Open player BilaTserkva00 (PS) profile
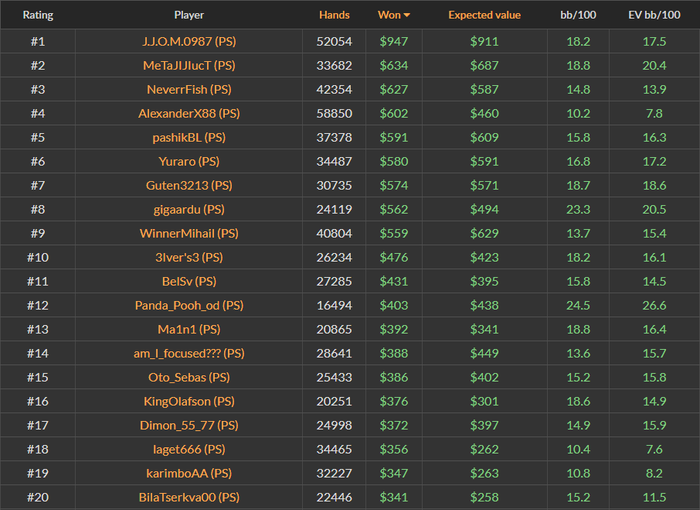700x510 pixels. tap(189, 497)
